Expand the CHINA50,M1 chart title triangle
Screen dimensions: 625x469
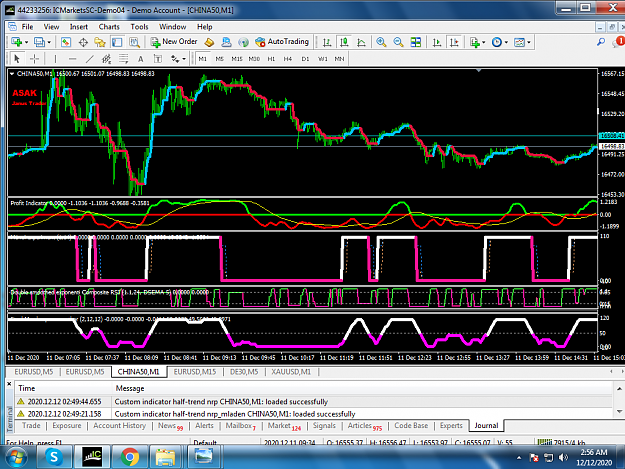coord(12,74)
